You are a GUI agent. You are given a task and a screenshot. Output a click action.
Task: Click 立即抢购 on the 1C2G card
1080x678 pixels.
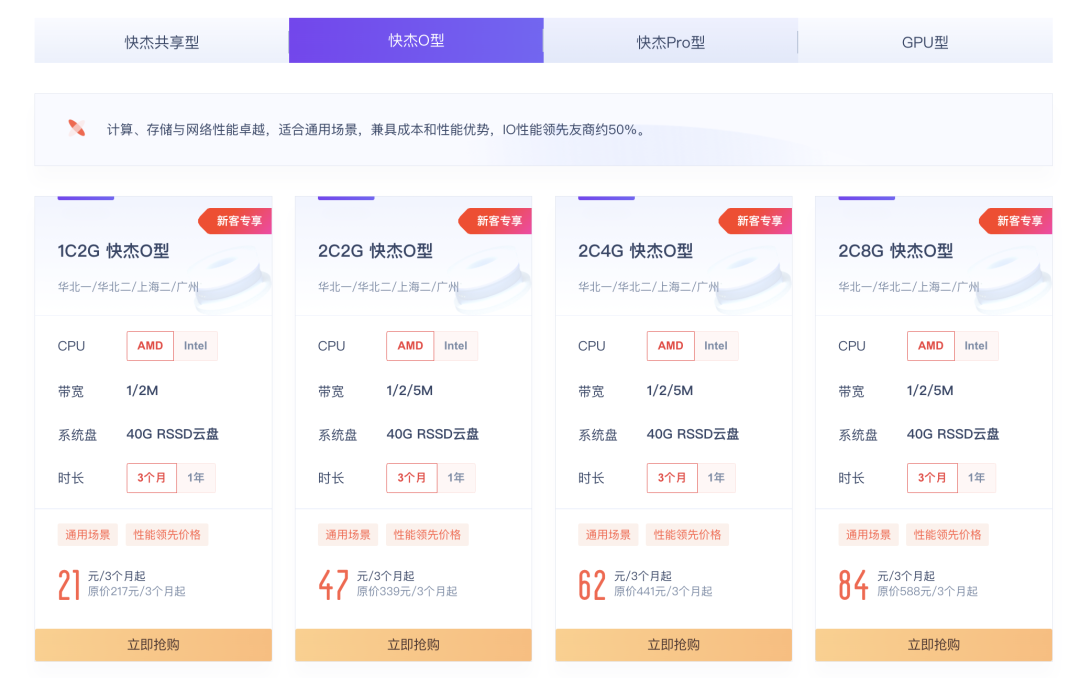[153, 645]
